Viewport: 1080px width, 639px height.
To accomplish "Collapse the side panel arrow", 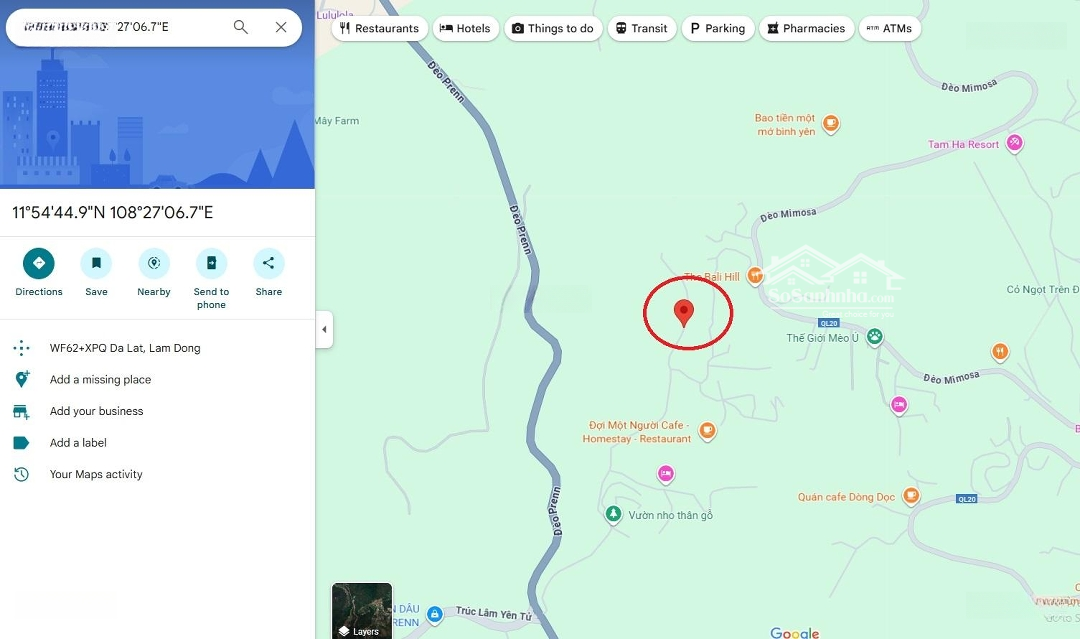I will pyautogui.click(x=324, y=329).
